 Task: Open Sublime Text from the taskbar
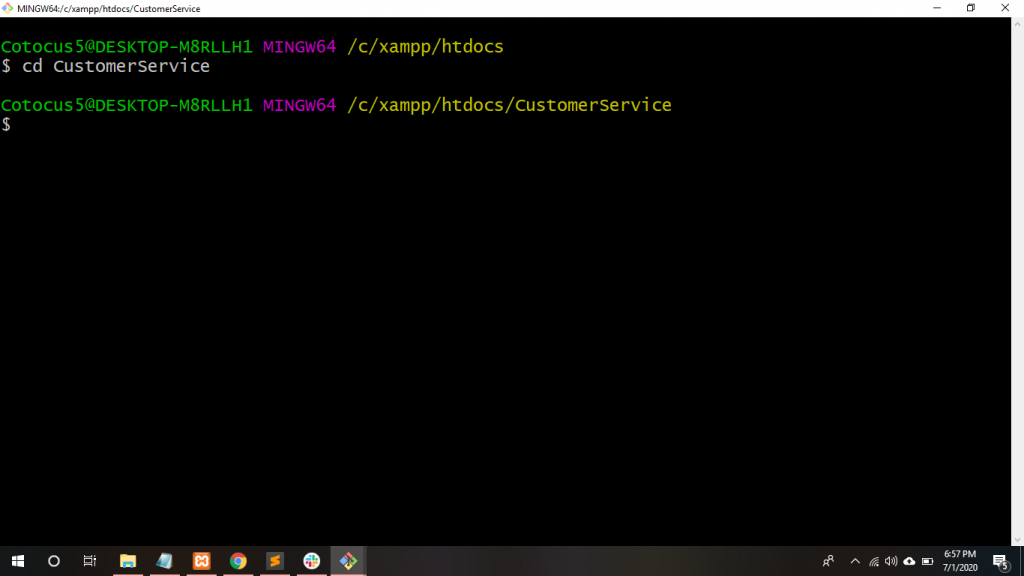[x=275, y=561]
